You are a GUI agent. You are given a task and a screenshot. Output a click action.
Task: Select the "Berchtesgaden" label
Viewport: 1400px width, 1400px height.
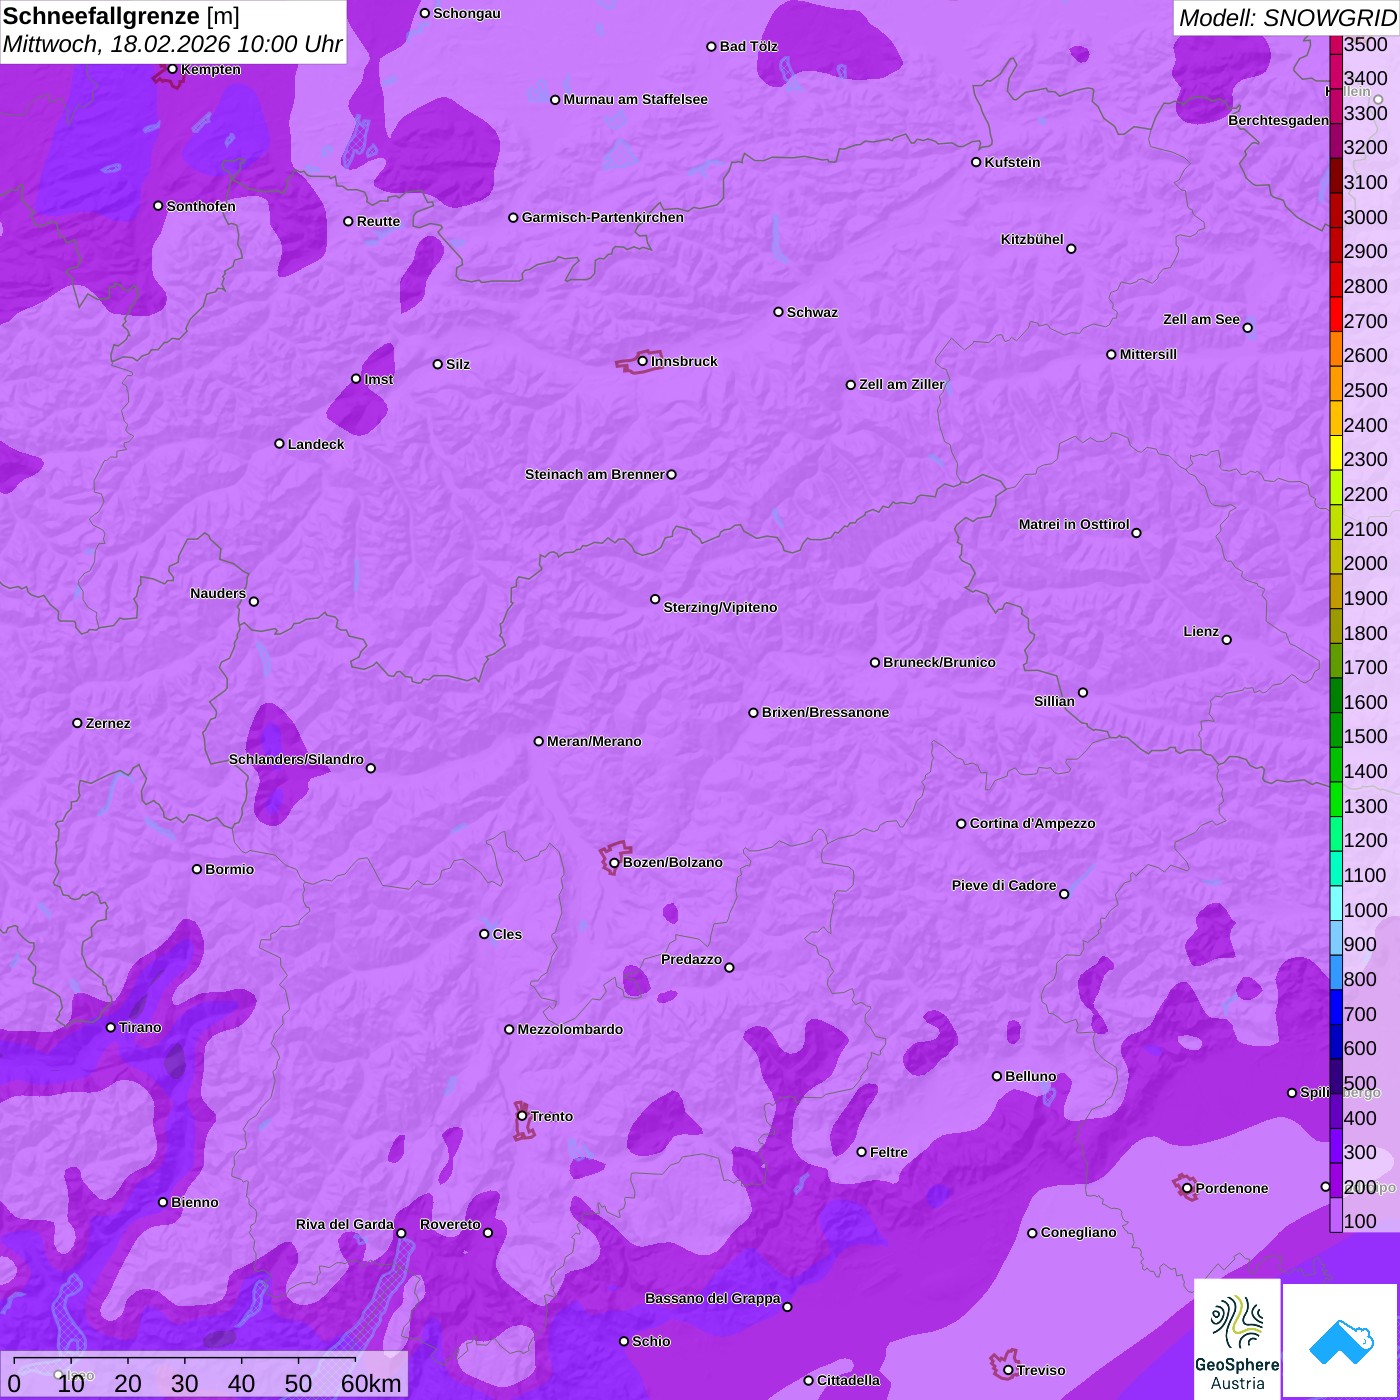(1279, 120)
